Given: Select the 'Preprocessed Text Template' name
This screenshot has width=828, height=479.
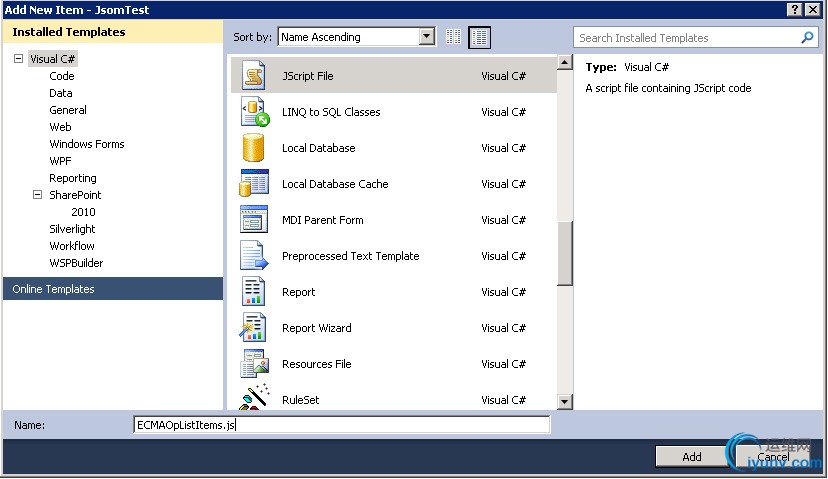Looking at the screenshot, I should click(351, 256).
